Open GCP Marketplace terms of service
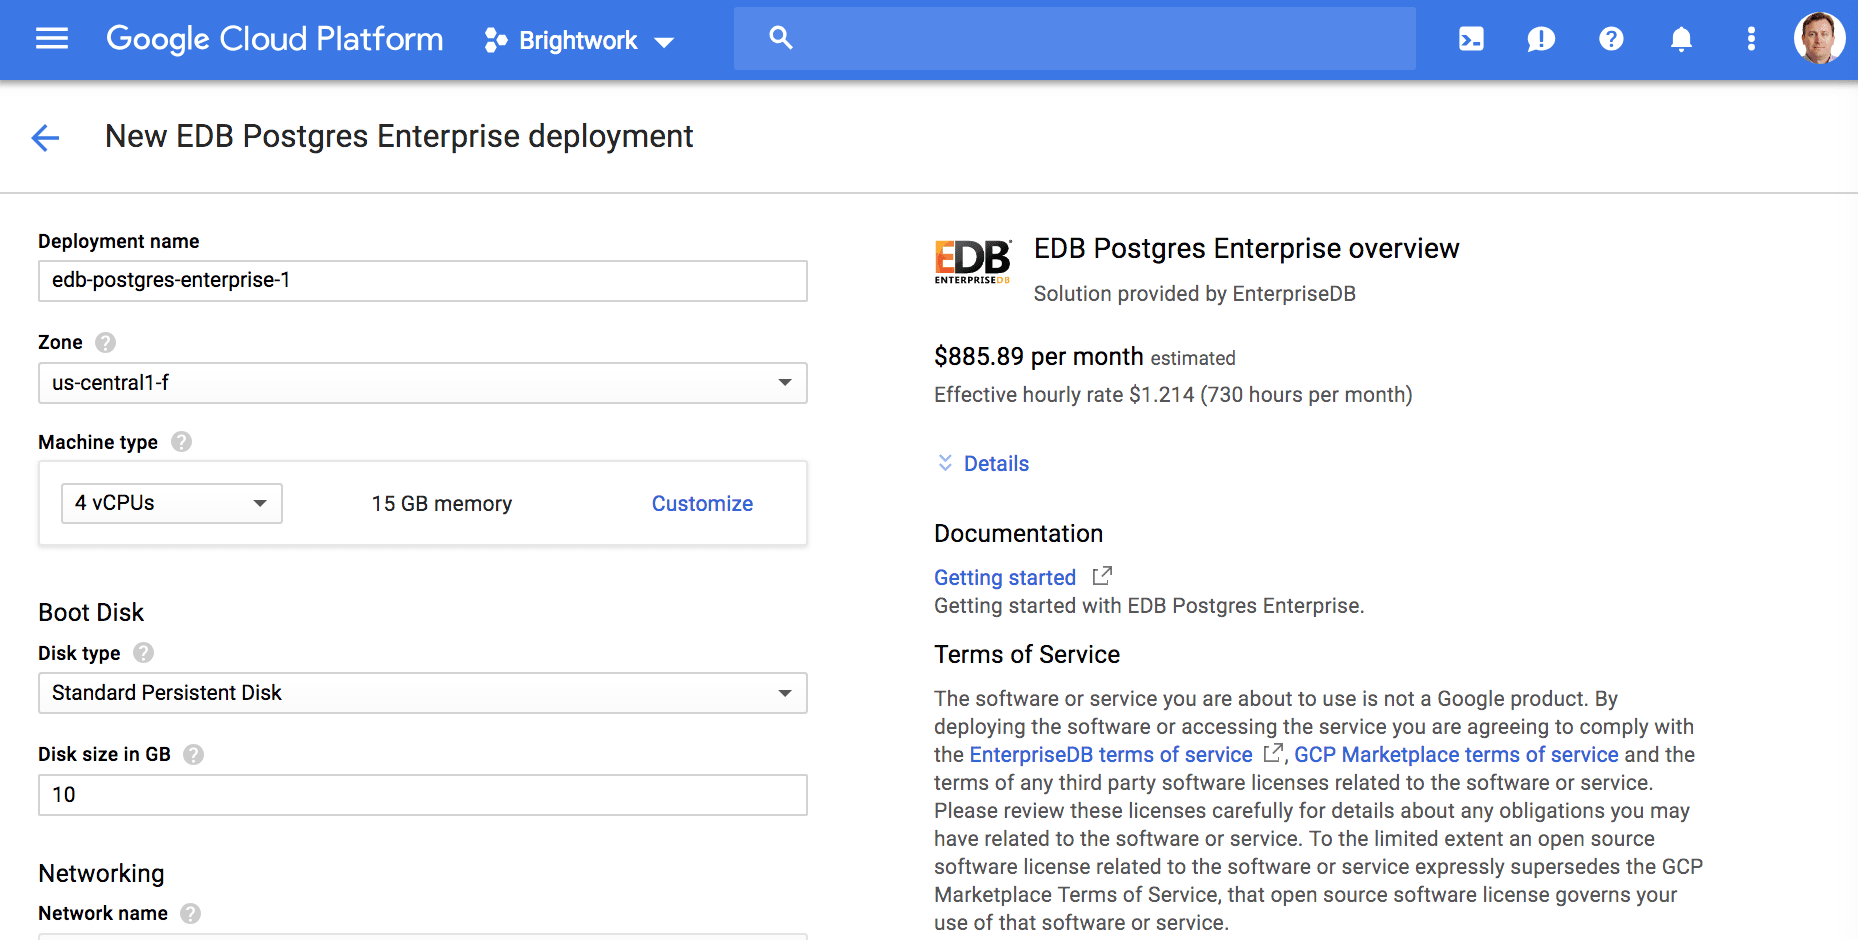The width and height of the screenshot is (1858, 940). tap(1456, 755)
